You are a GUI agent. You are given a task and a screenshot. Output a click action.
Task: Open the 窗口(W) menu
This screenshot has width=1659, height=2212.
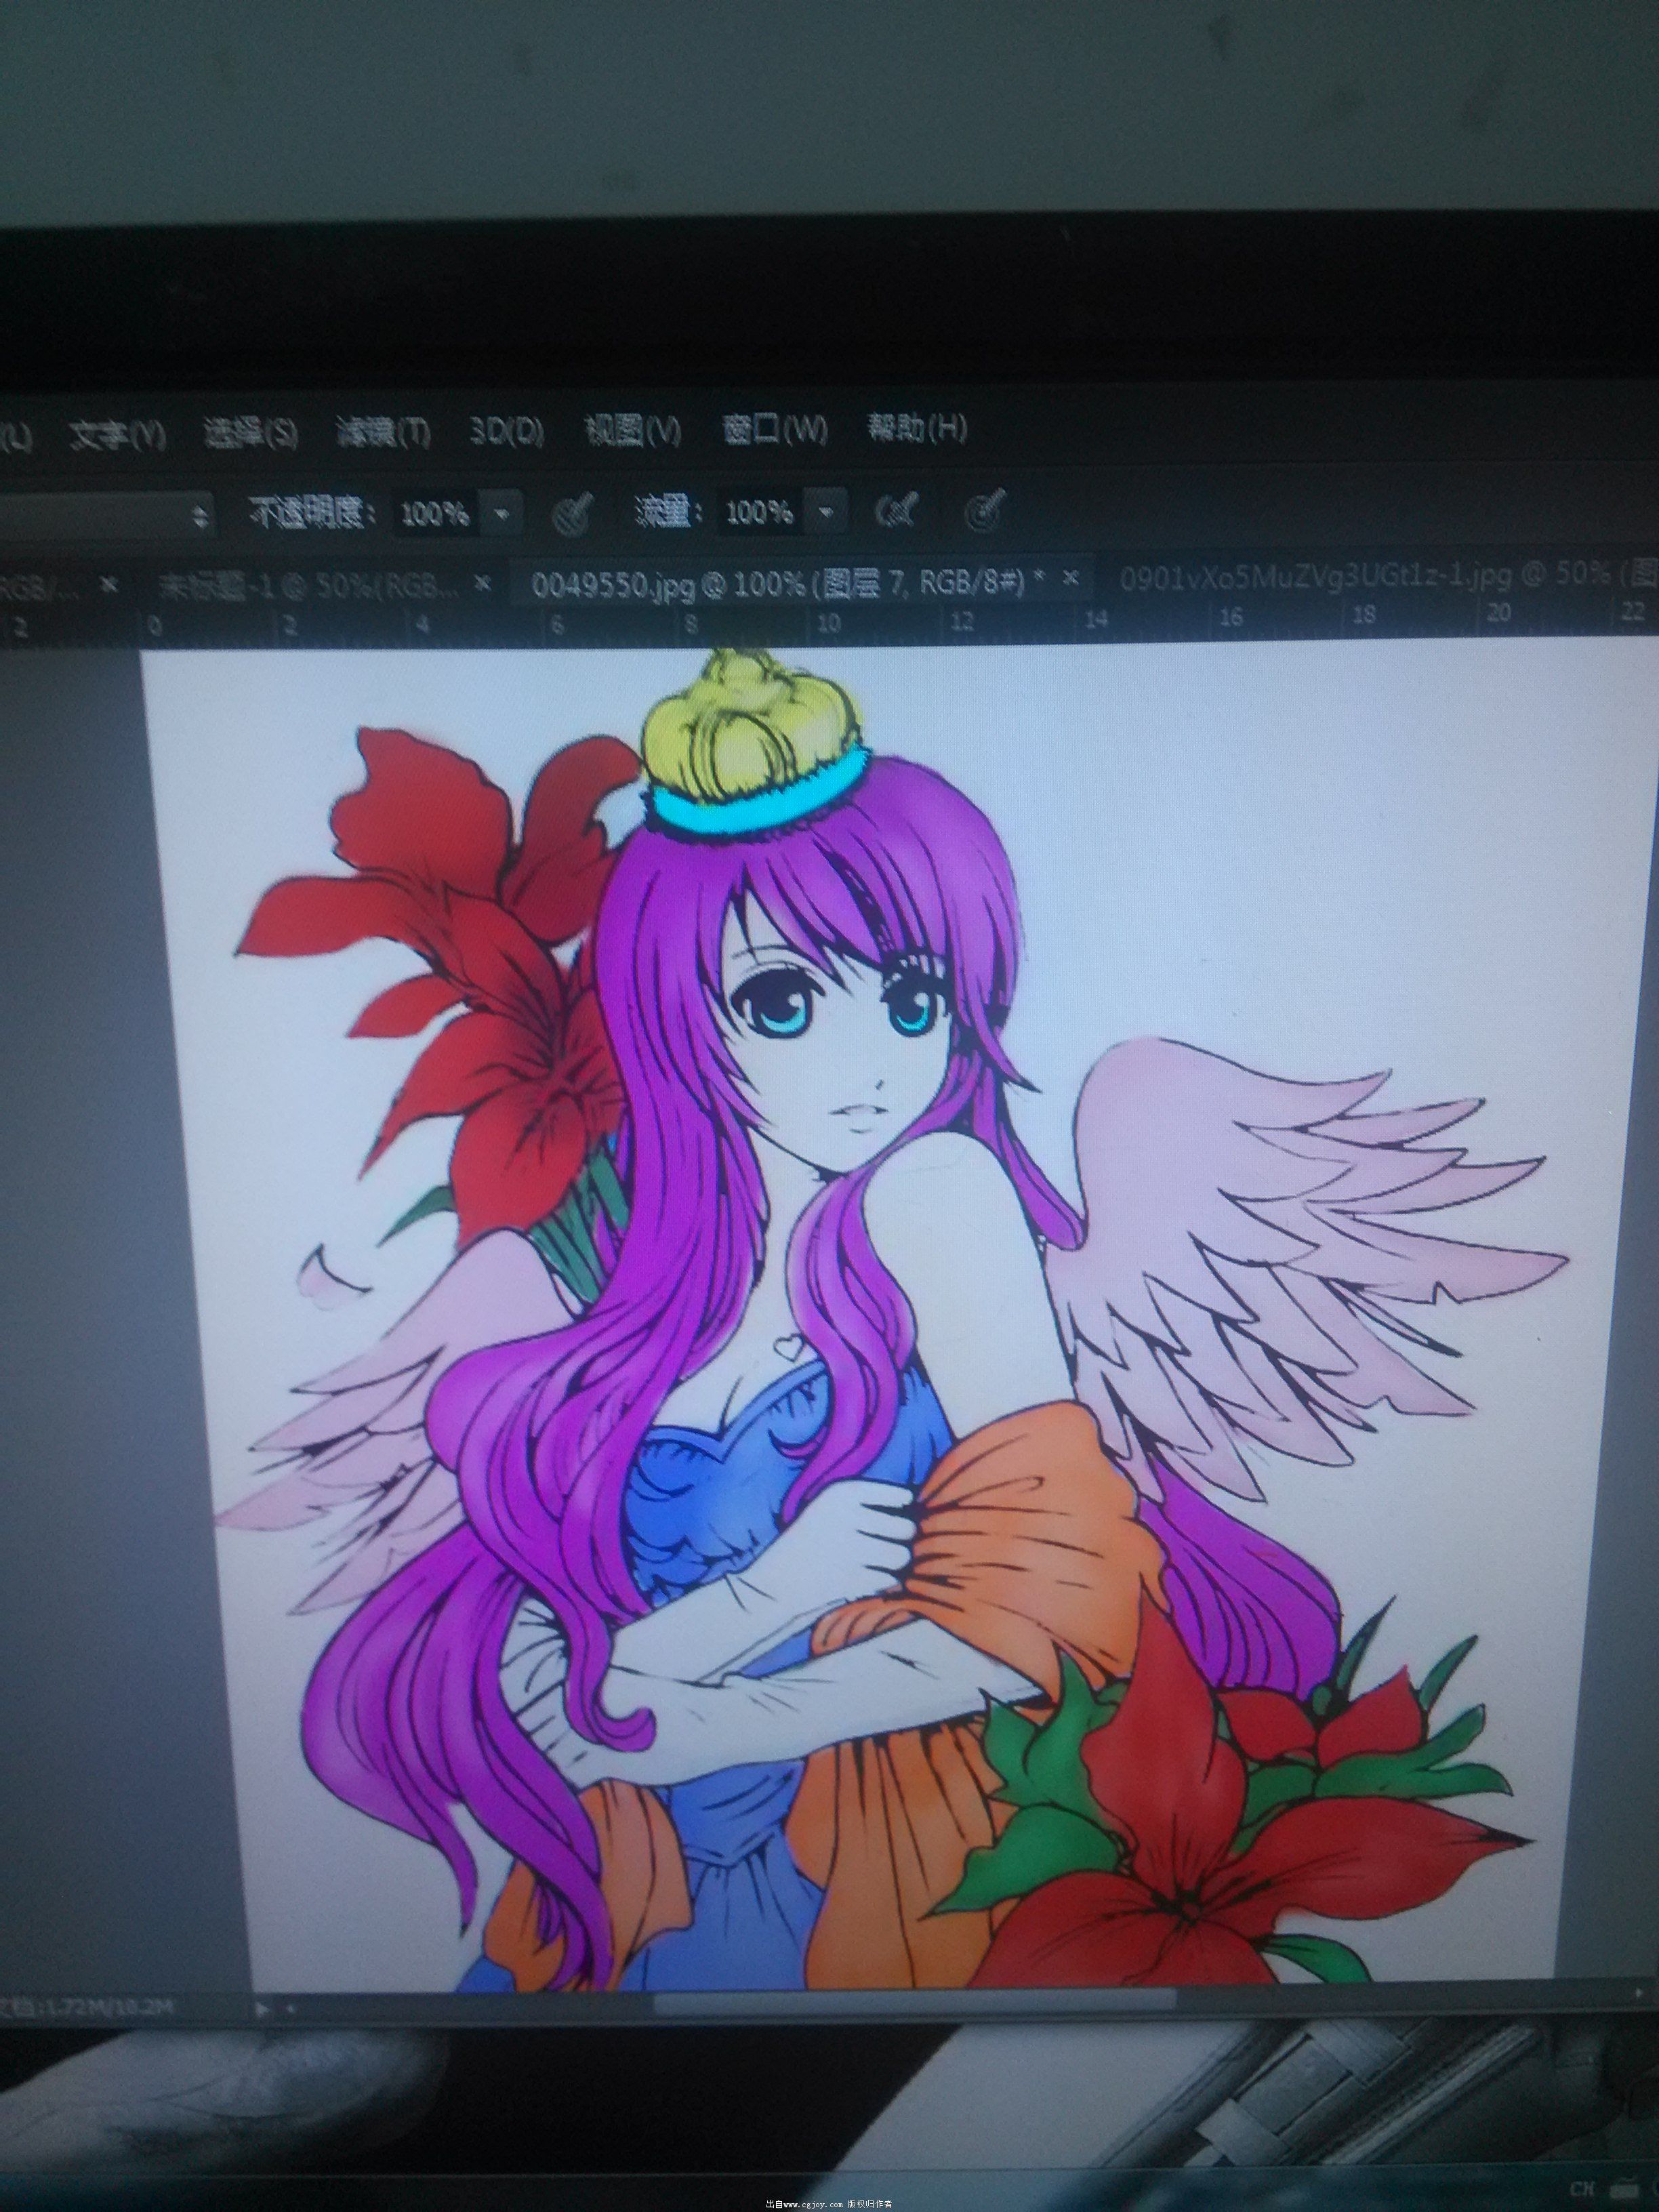tap(775, 429)
